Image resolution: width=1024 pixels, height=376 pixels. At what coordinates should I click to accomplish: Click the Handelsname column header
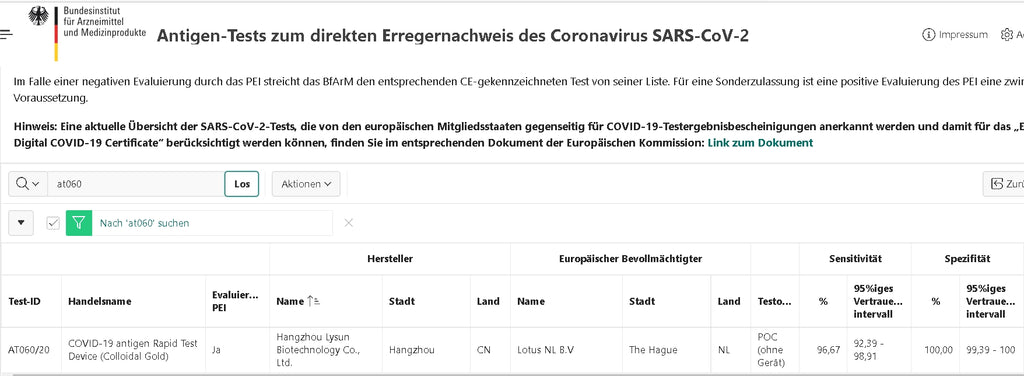100,302
